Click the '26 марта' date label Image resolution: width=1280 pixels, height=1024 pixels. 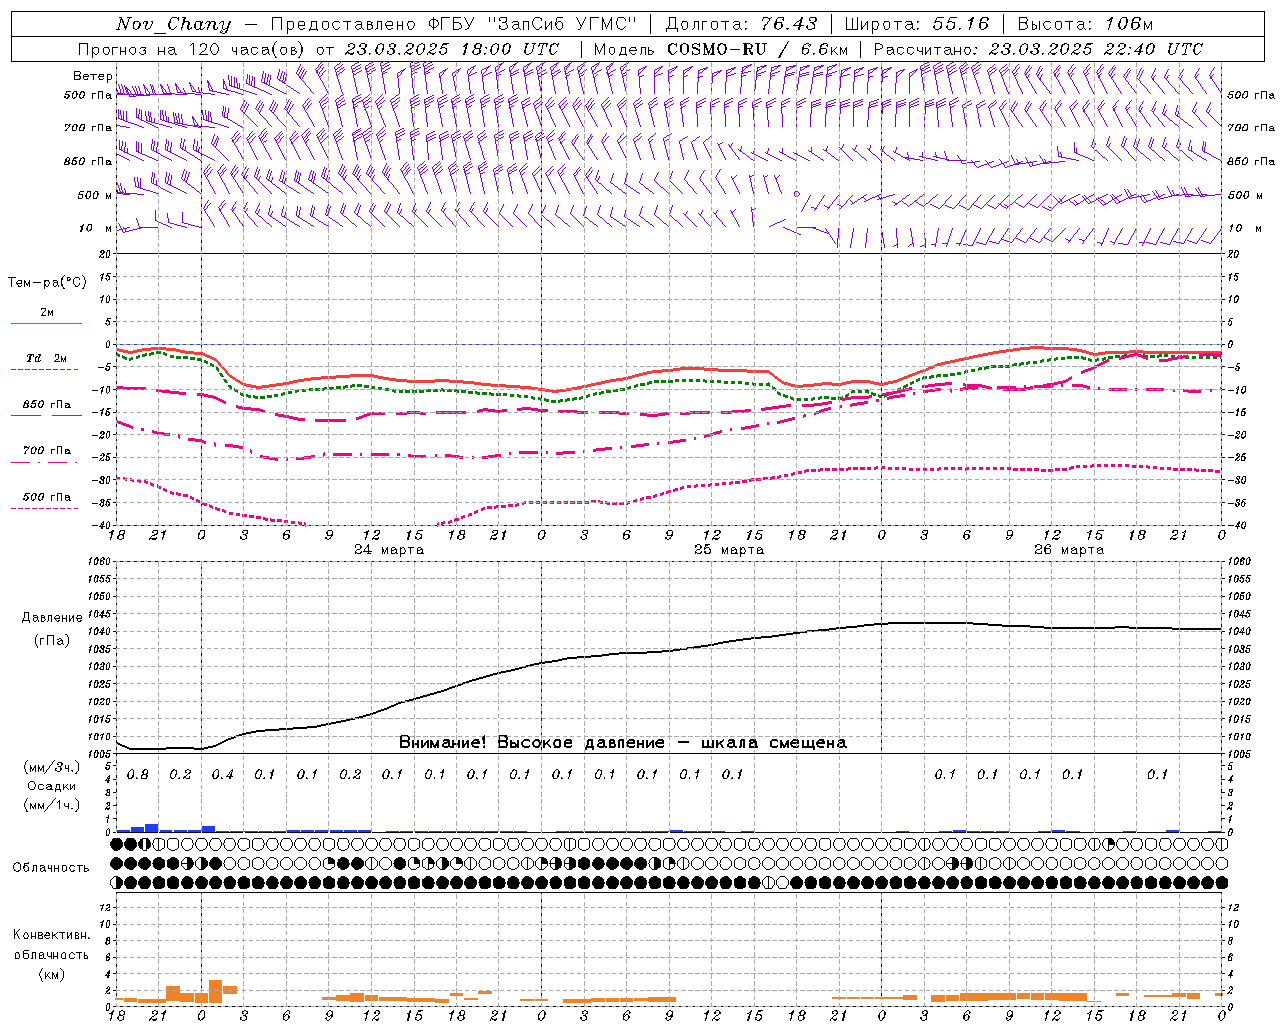(1069, 550)
